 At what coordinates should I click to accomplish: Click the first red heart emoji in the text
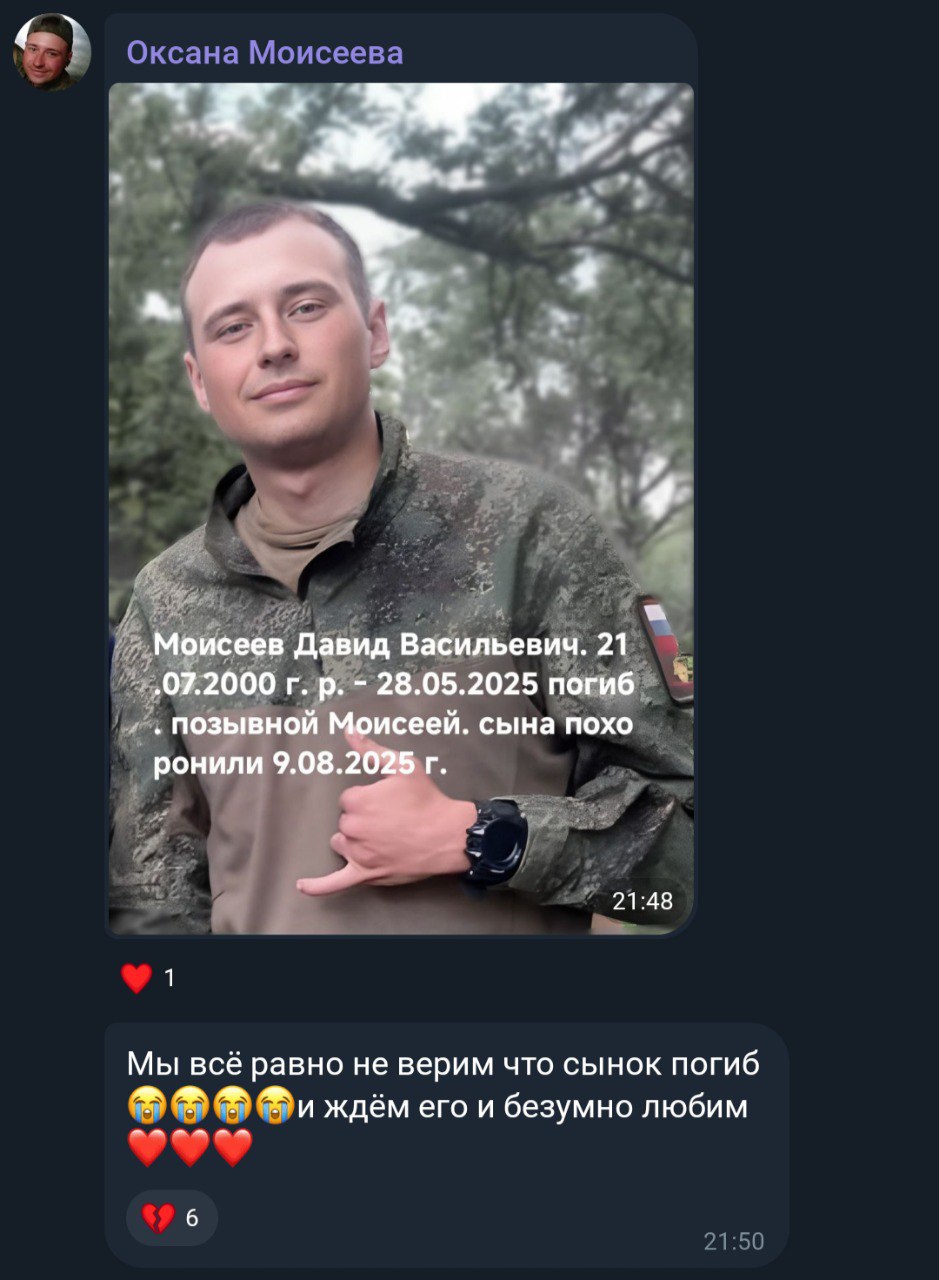click(x=147, y=1148)
